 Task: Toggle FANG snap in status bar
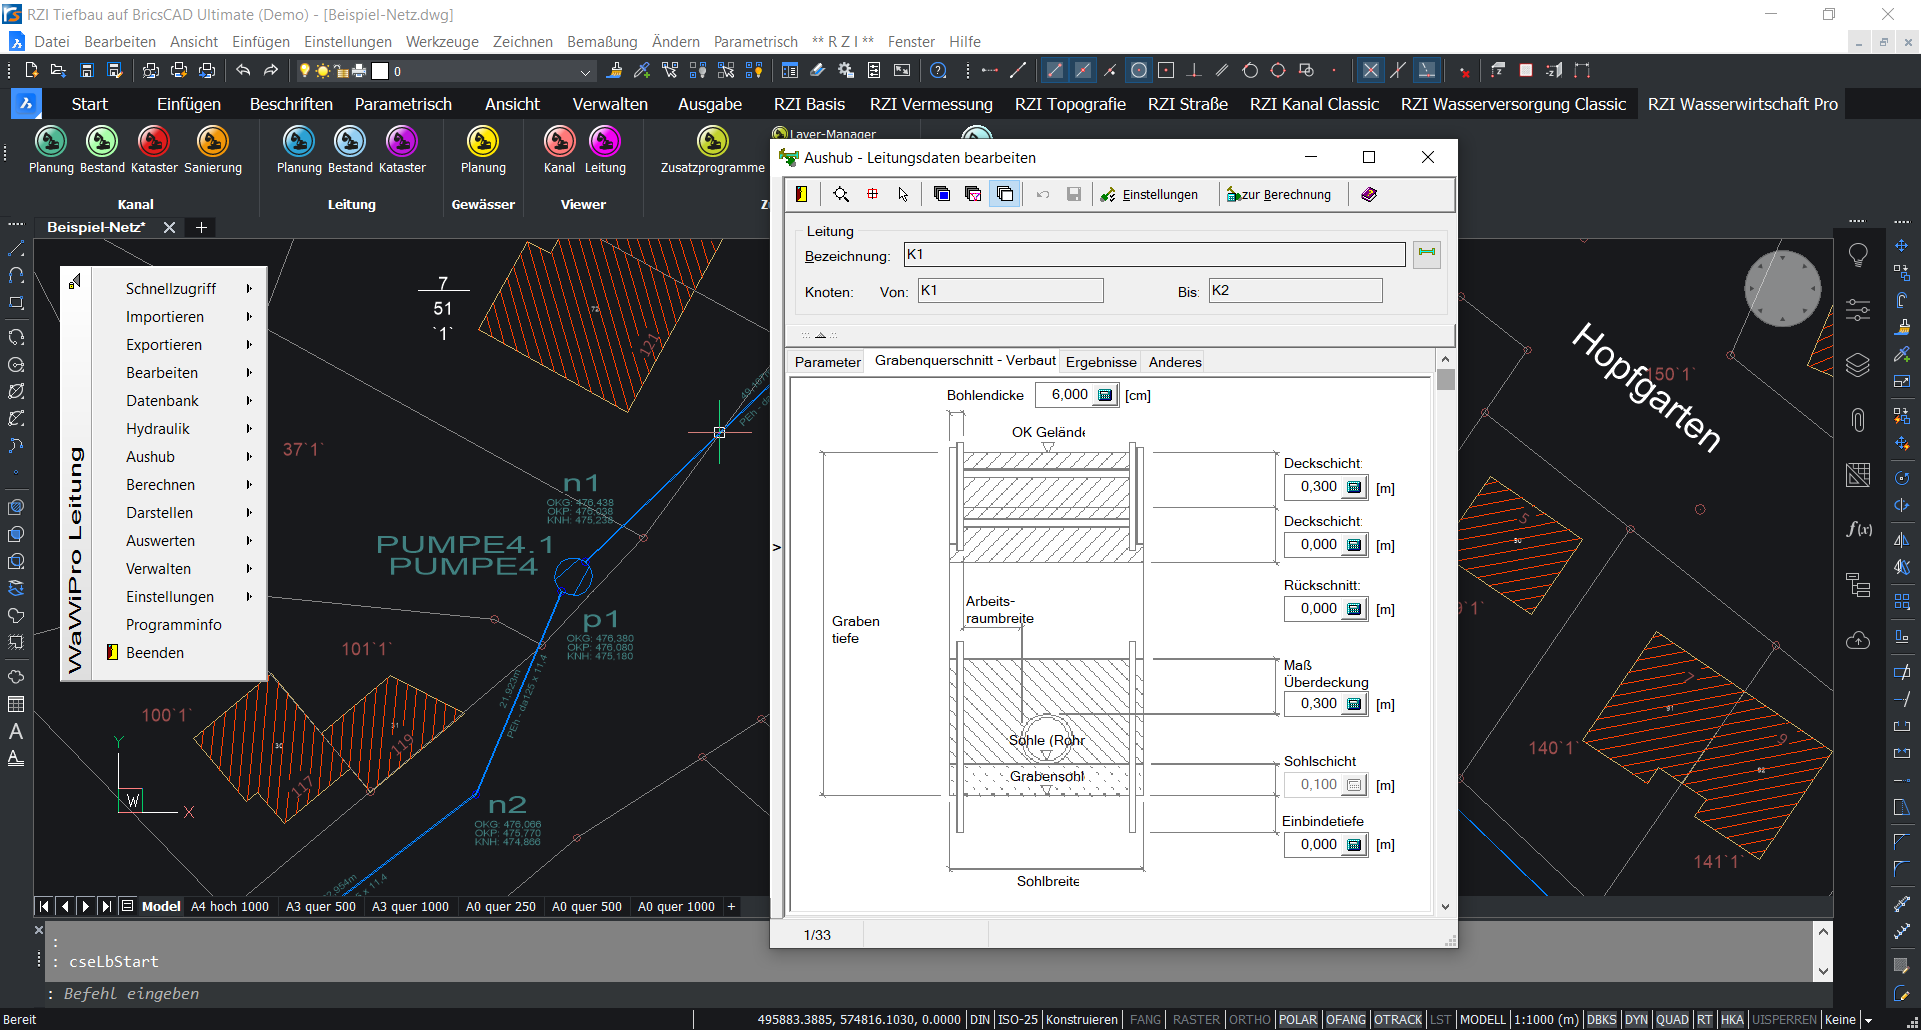coord(1146,1020)
